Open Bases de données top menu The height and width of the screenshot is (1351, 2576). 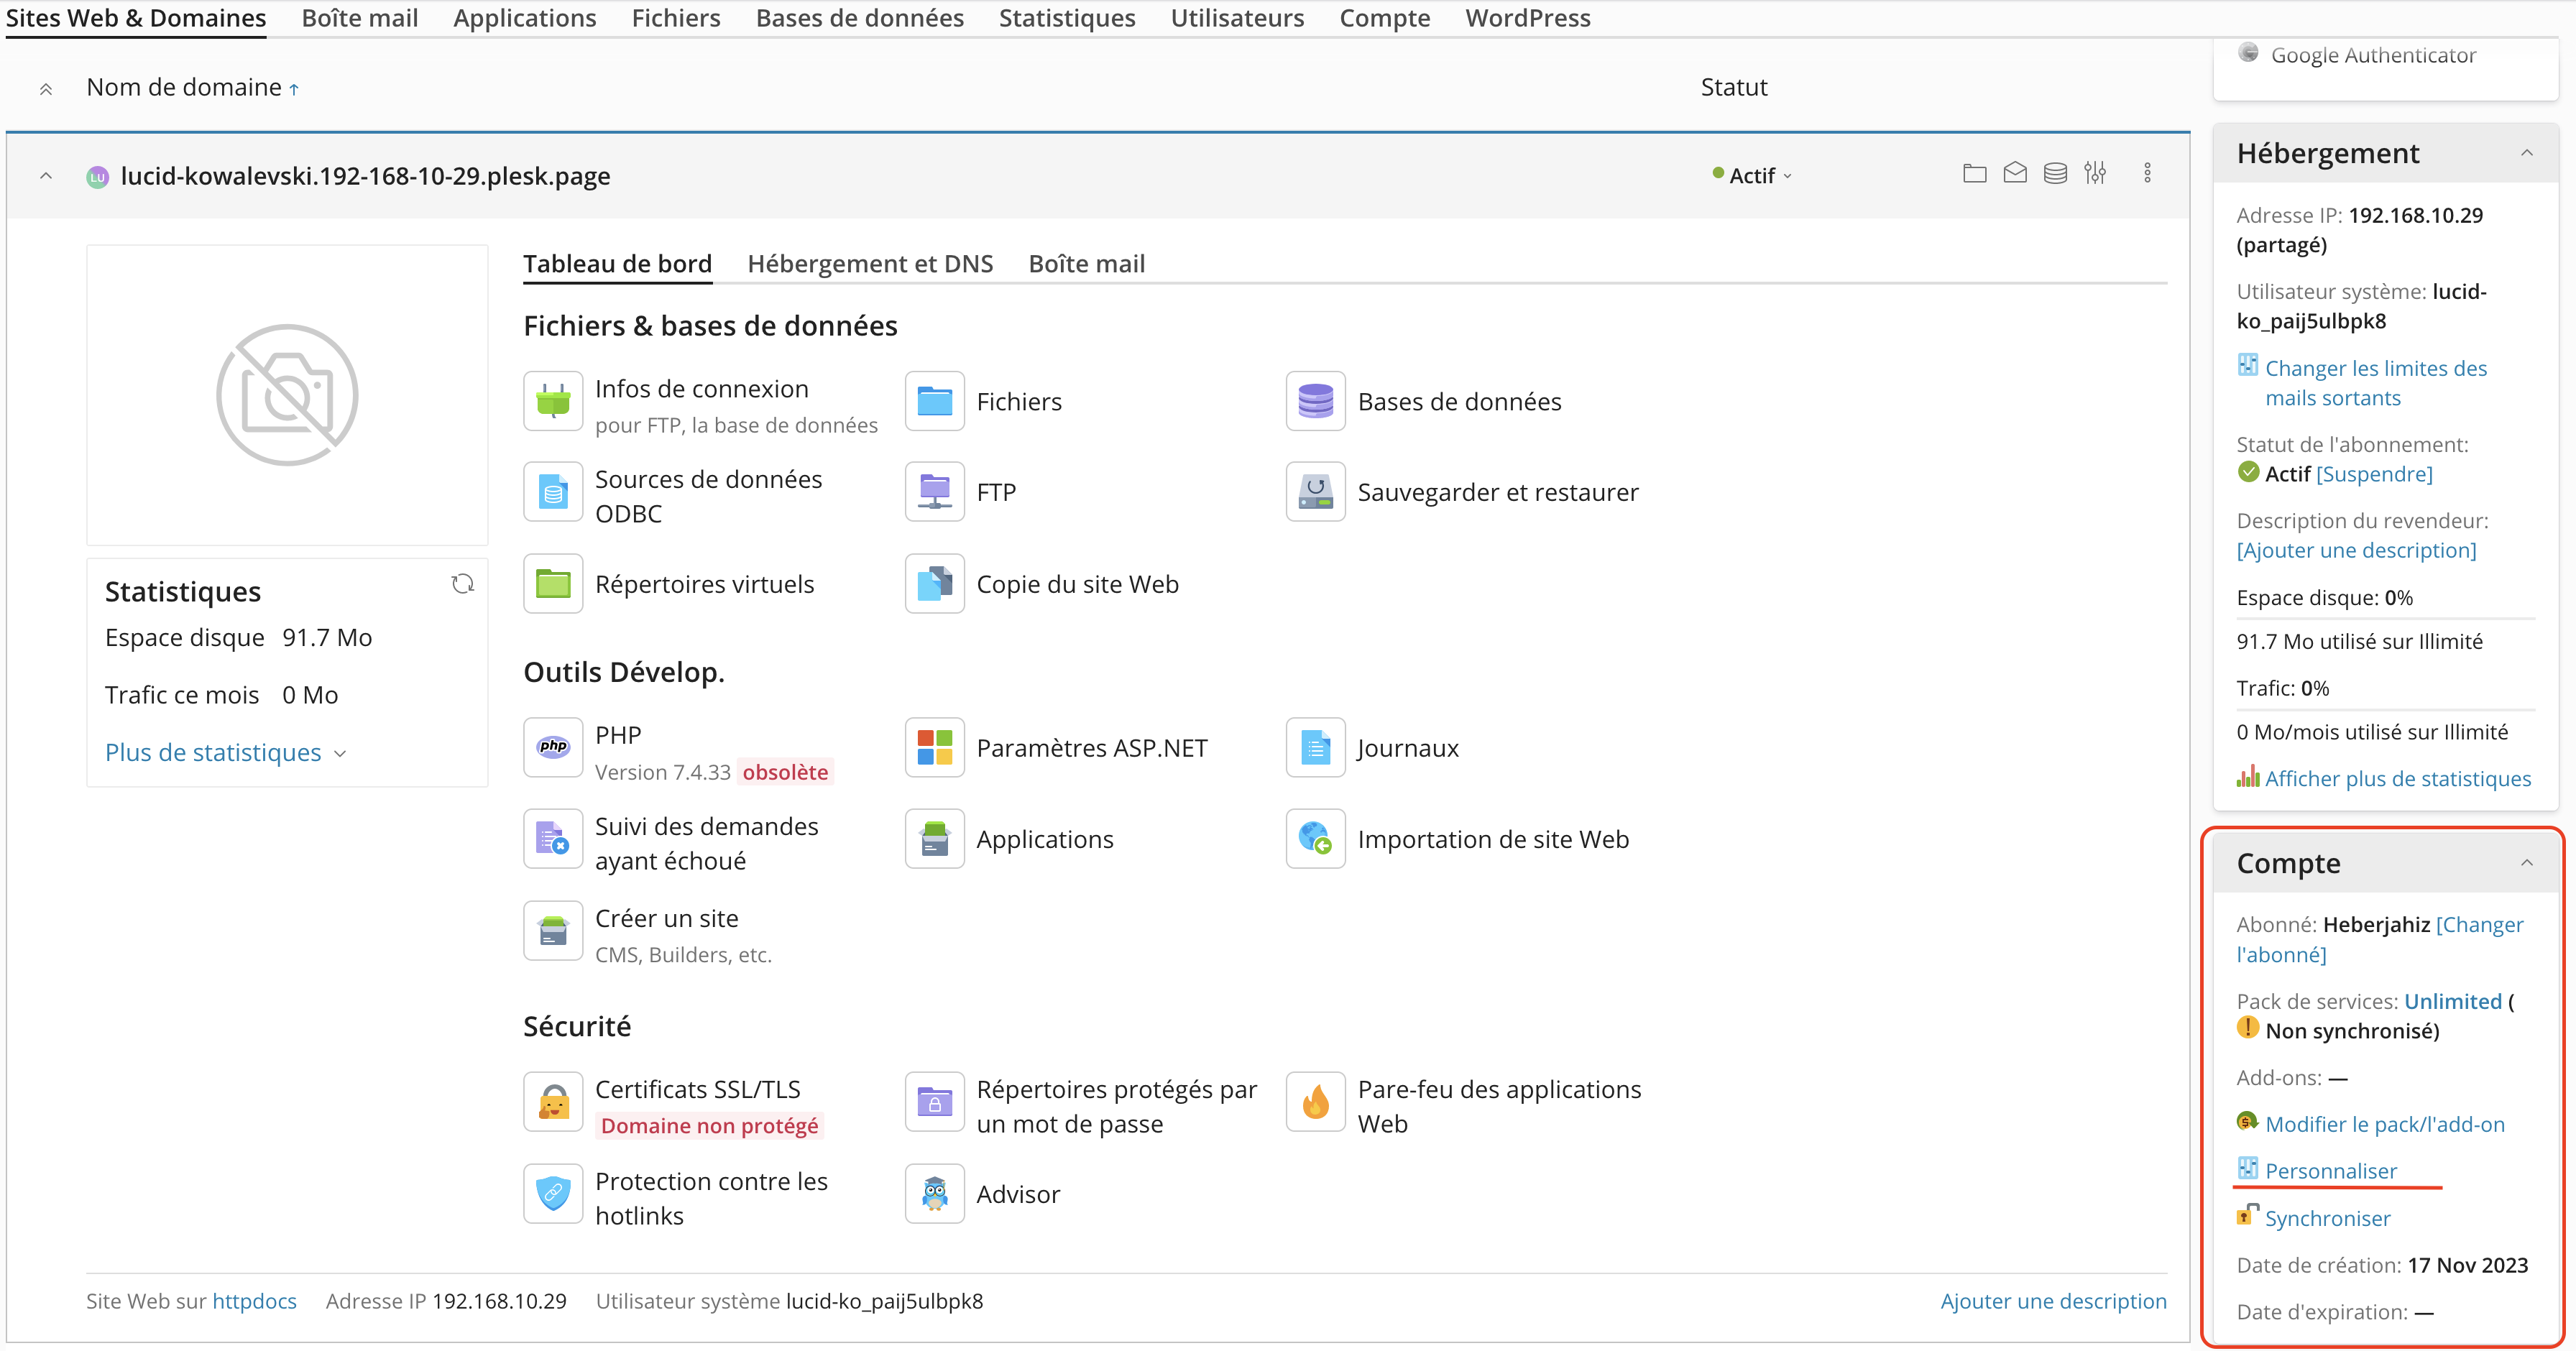(859, 18)
